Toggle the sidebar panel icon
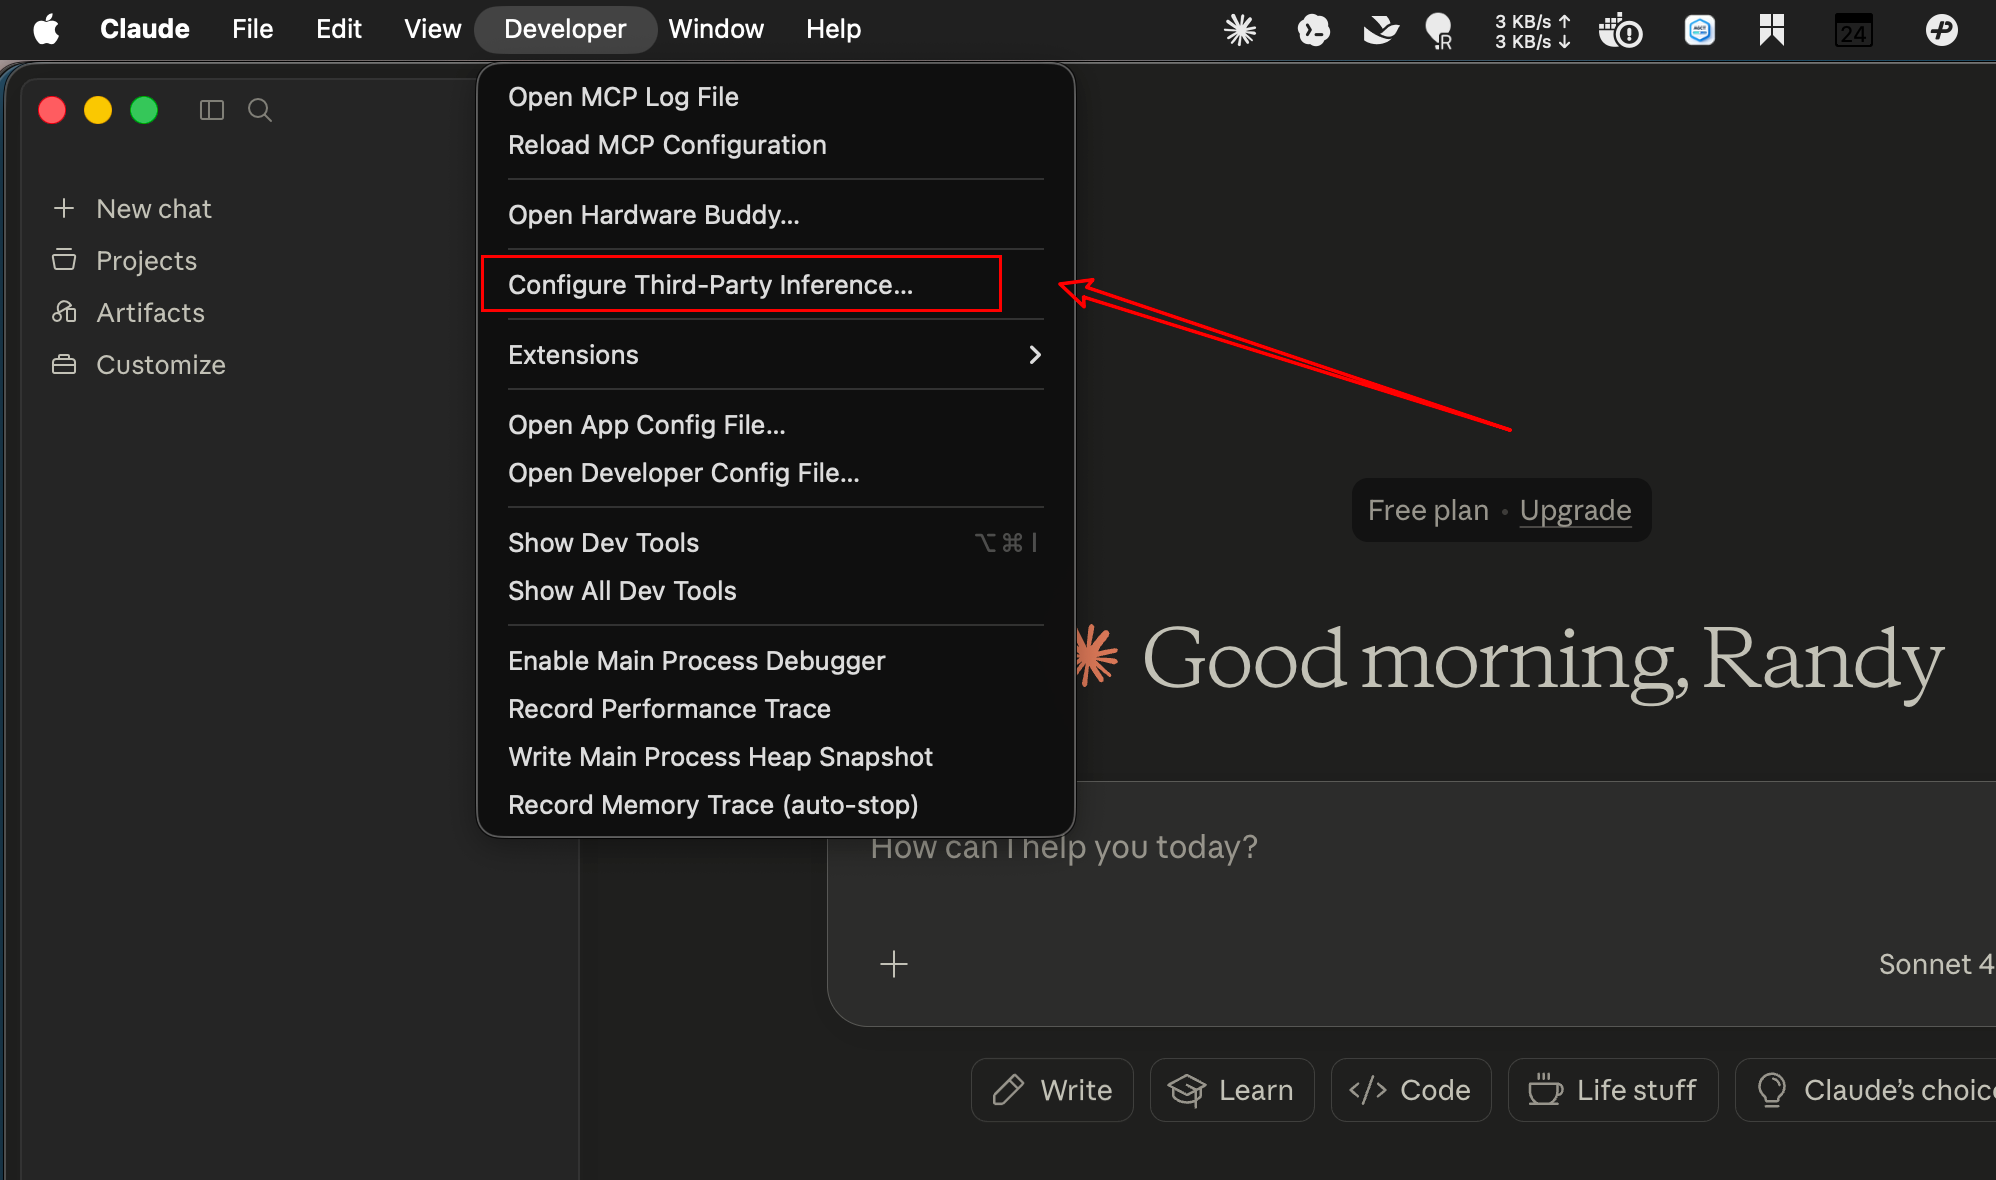The width and height of the screenshot is (1996, 1180). pyautogui.click(x=211, y=110)
